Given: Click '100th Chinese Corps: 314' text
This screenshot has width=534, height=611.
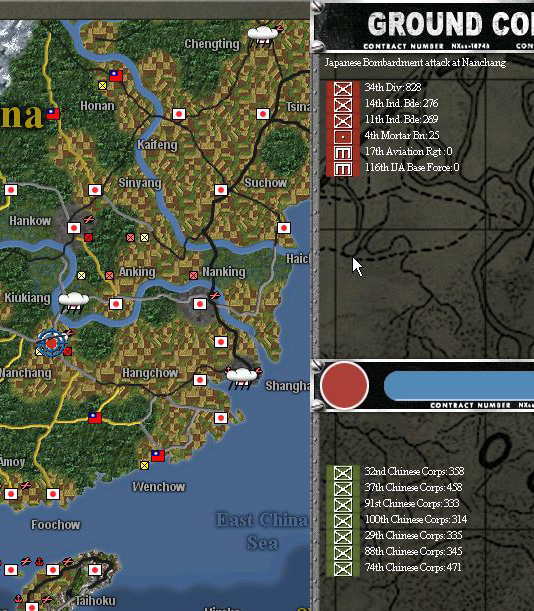Looking at the screenshot, I should point(416,519).
